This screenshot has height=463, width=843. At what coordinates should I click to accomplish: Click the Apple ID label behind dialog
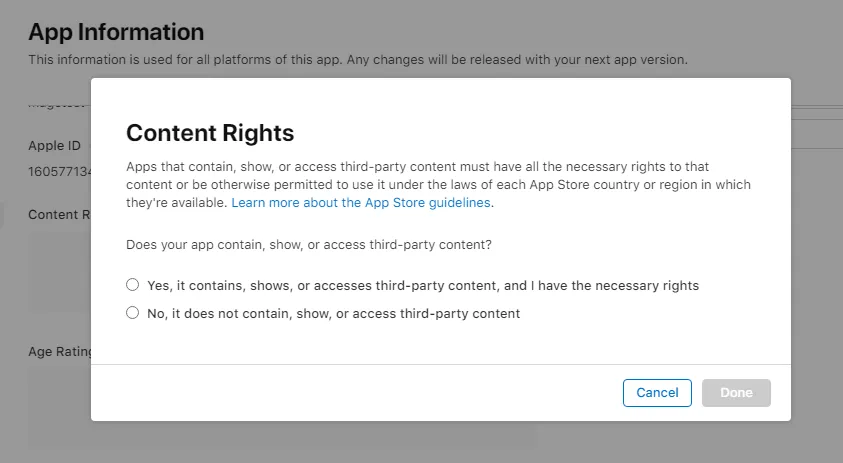54,146
